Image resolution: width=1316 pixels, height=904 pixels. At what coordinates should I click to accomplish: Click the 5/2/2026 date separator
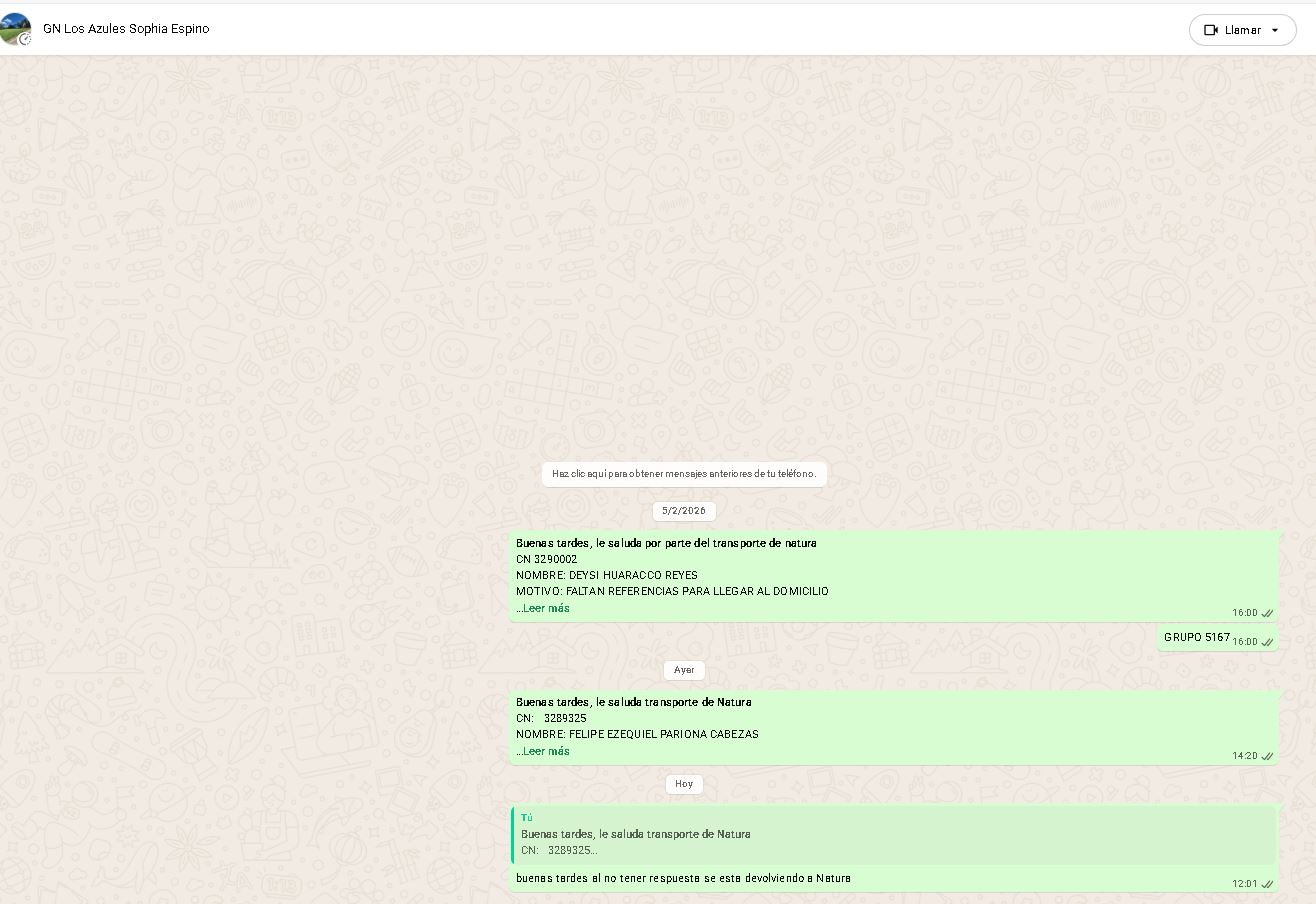tap(684, 511)
